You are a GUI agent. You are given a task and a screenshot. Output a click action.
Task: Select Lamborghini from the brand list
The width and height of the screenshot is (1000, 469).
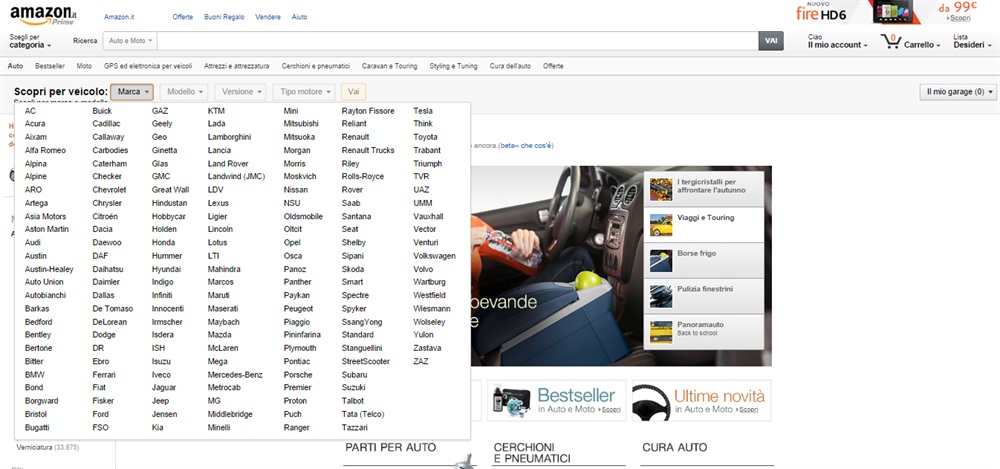[x=230, y=137]
